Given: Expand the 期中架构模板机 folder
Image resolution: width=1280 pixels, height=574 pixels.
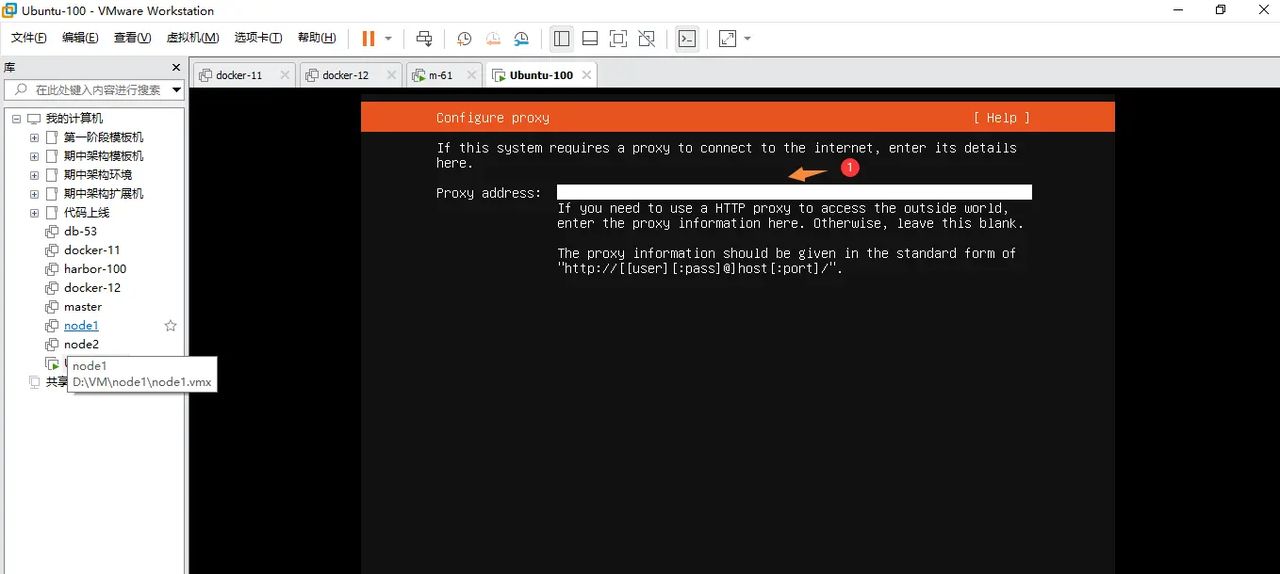Looking at the screenshot, I should (34, 156).
